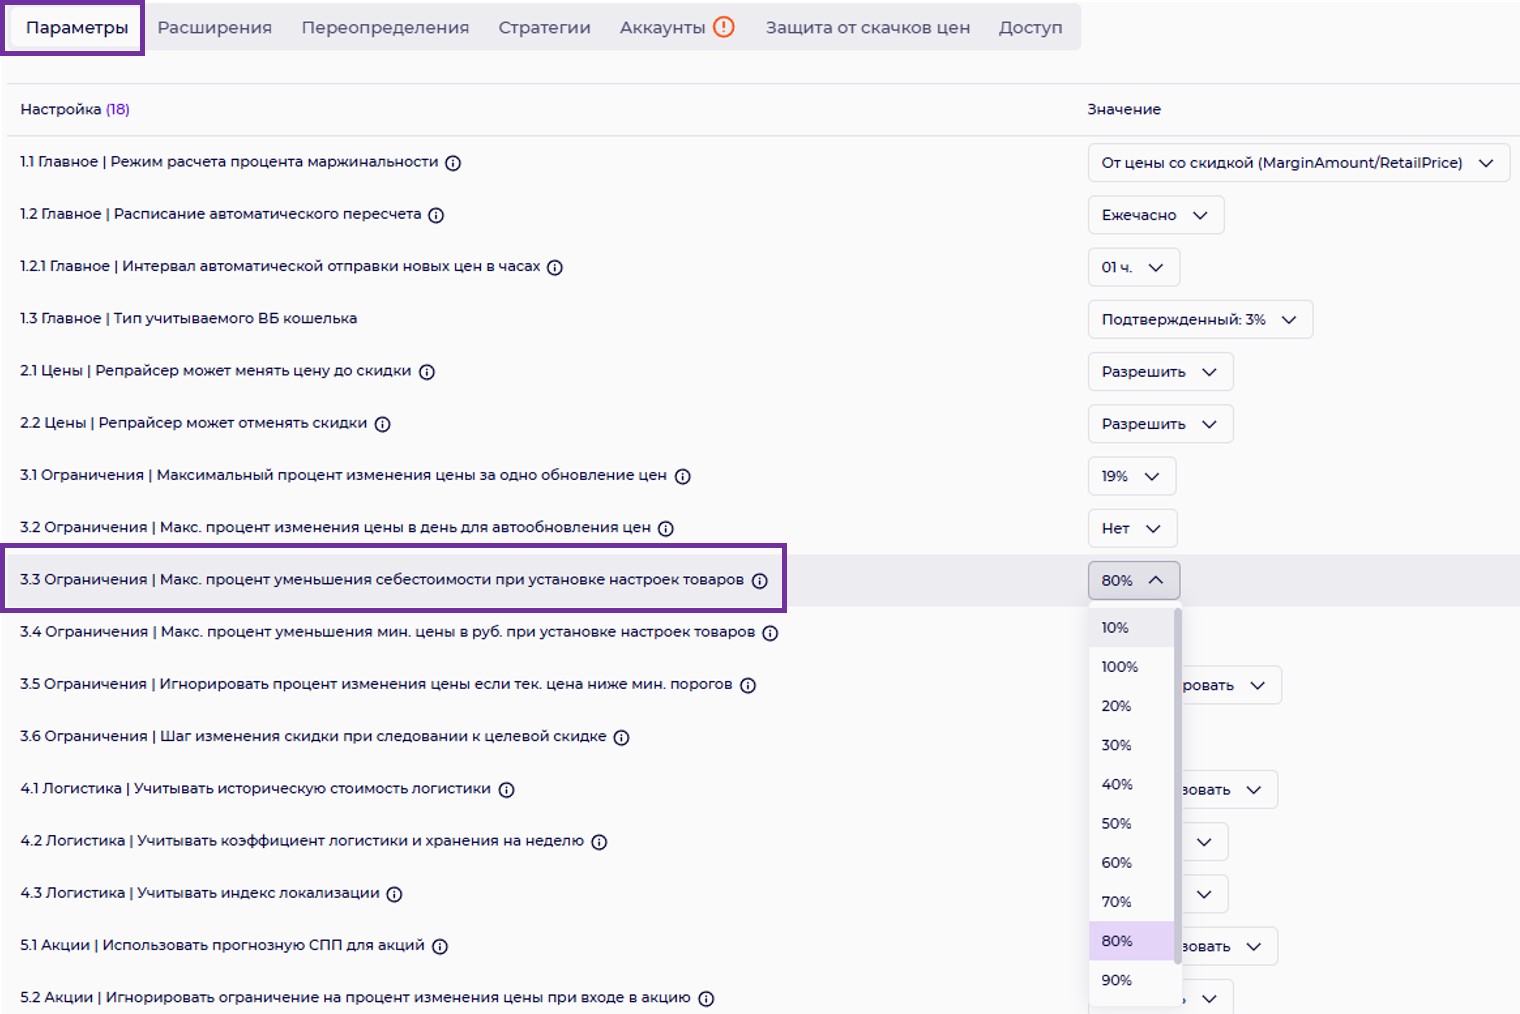This screenshot has height=1014, width=1520.
Task: Click info icon for 2.1 price before discount
Action: (x=427, y=372)
